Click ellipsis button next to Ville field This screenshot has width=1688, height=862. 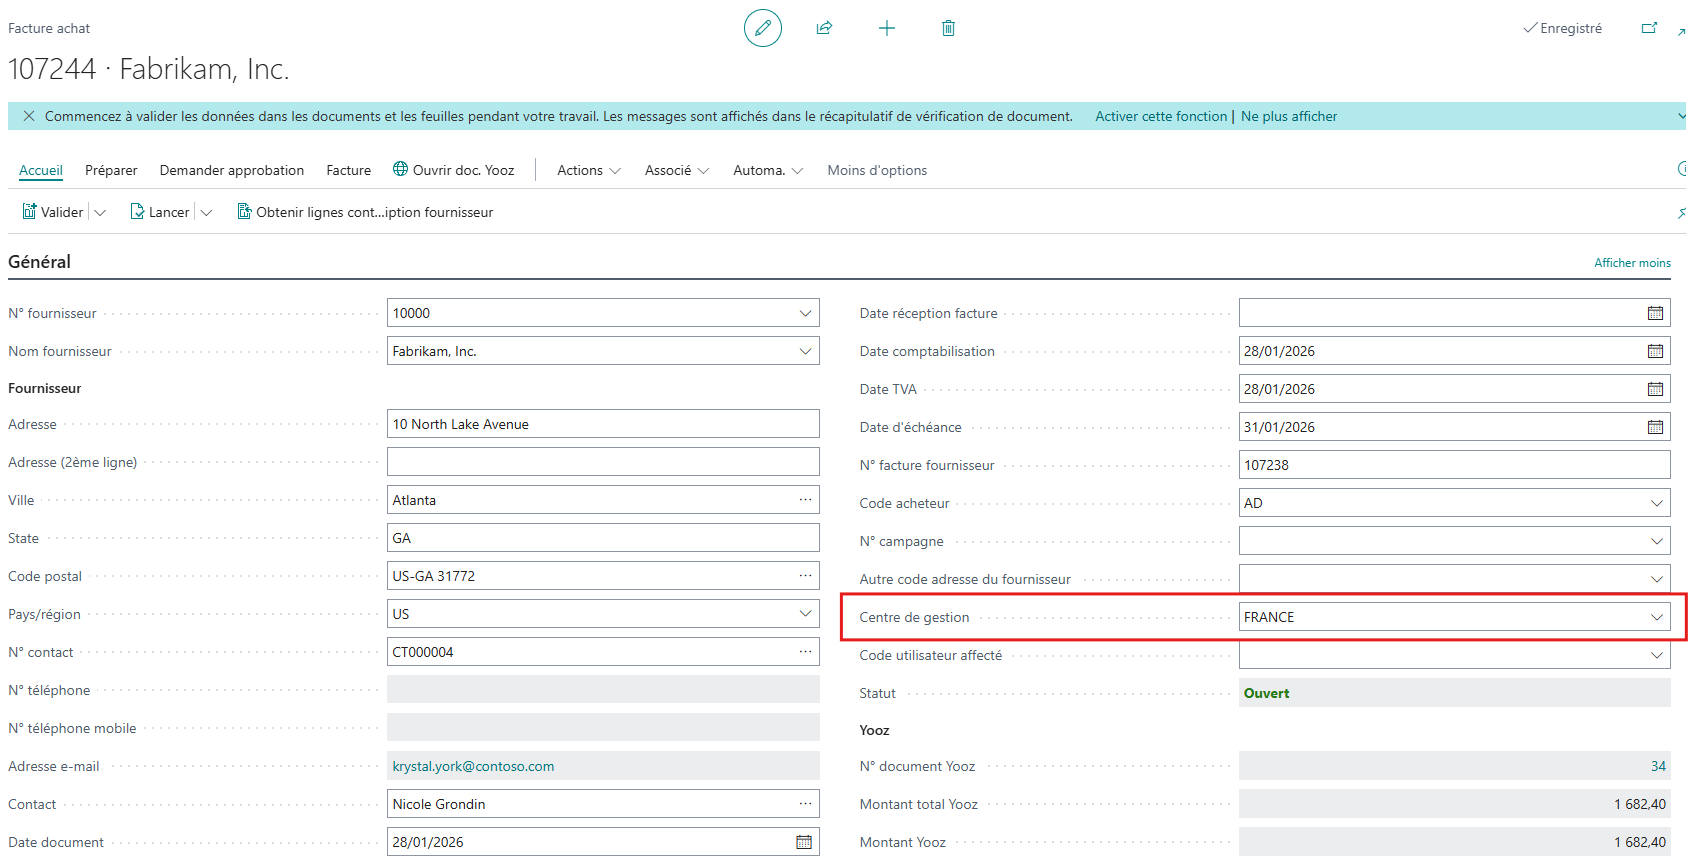click(805, 500)
